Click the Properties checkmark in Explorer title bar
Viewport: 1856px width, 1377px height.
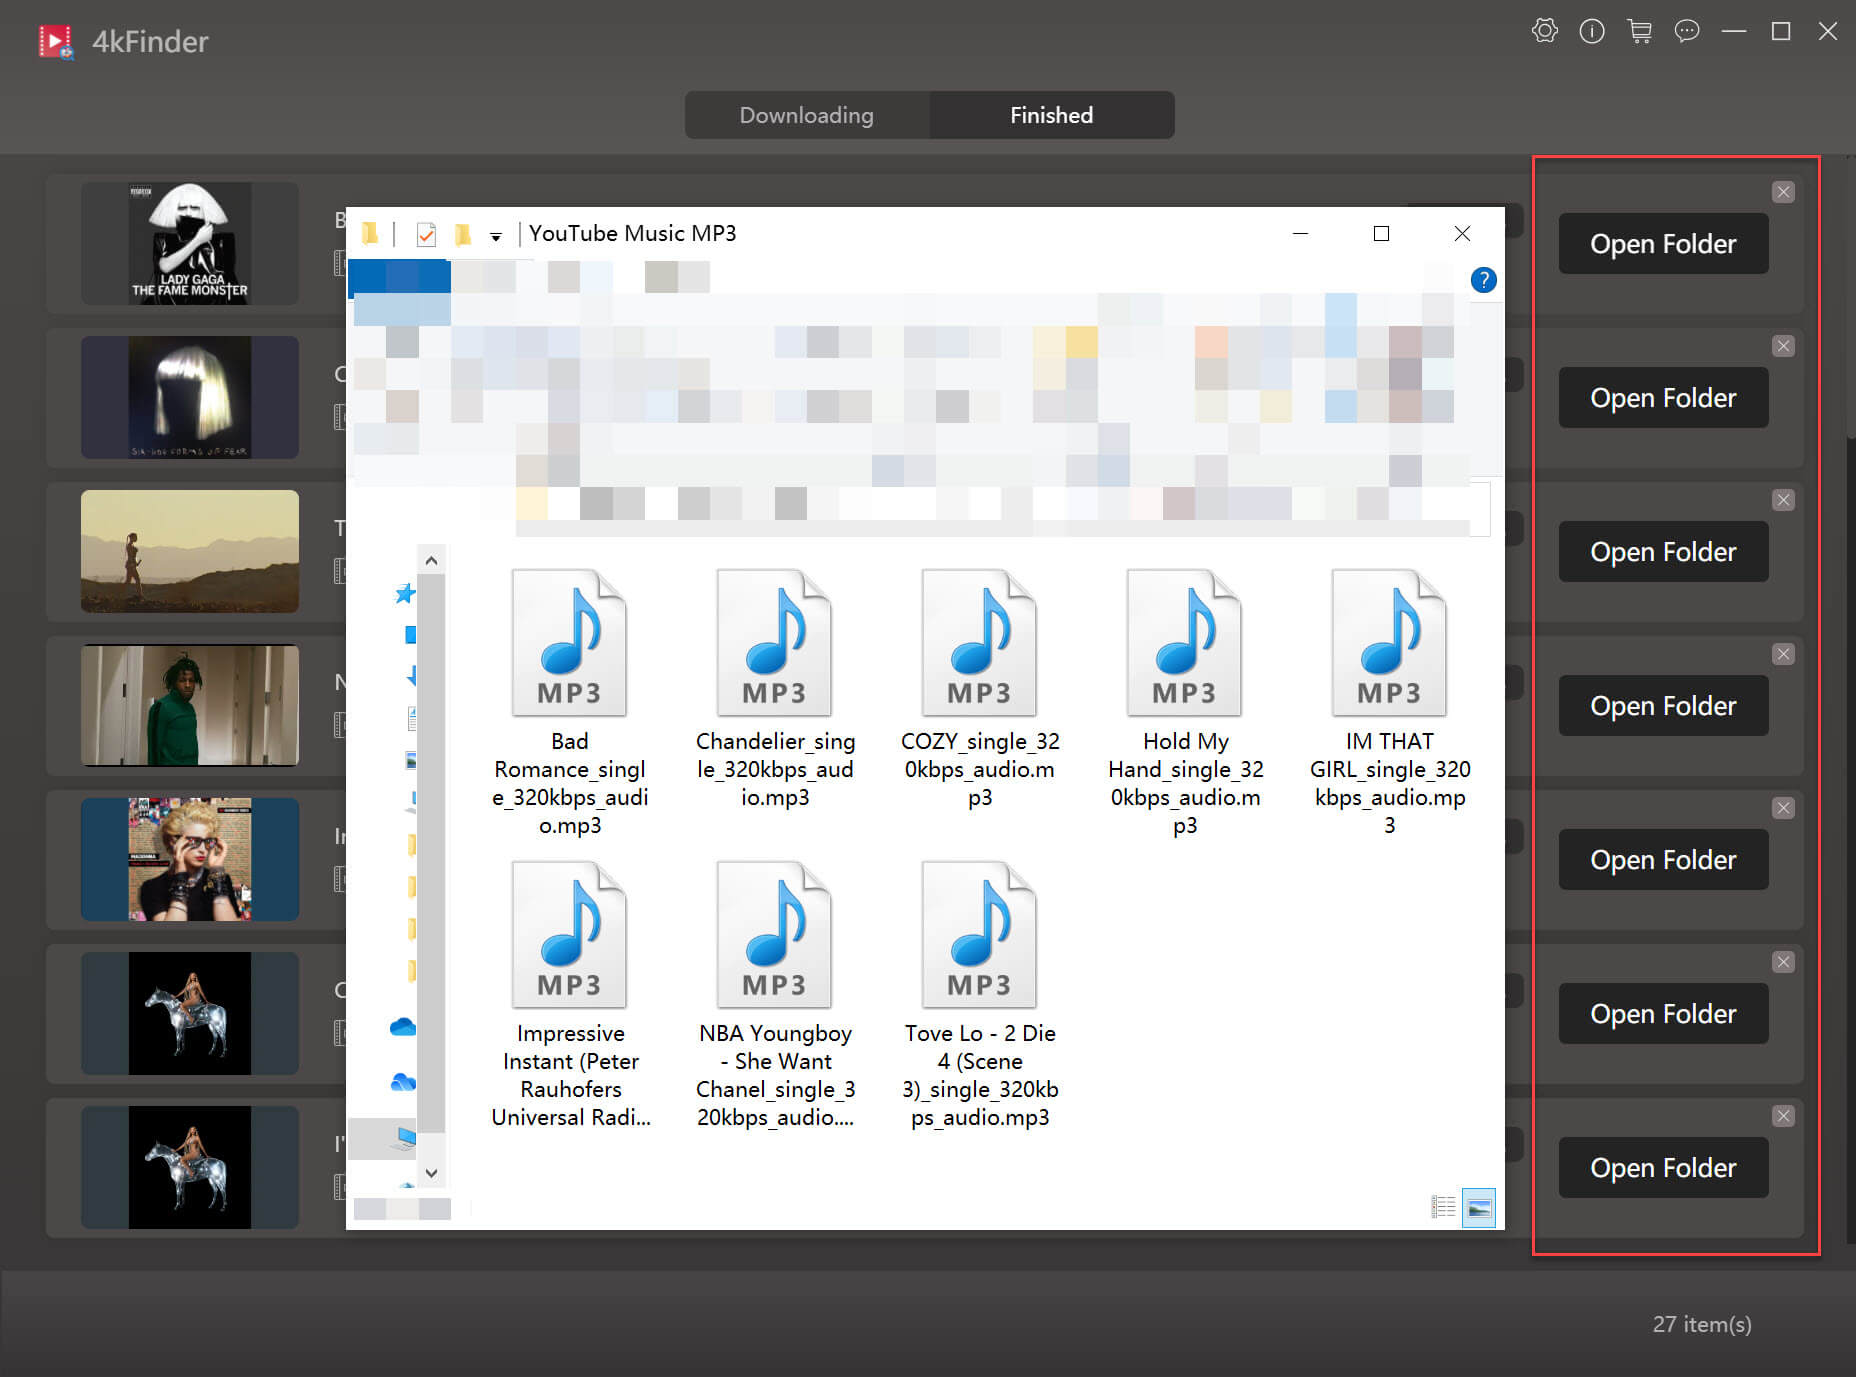(x=426, y=234)
